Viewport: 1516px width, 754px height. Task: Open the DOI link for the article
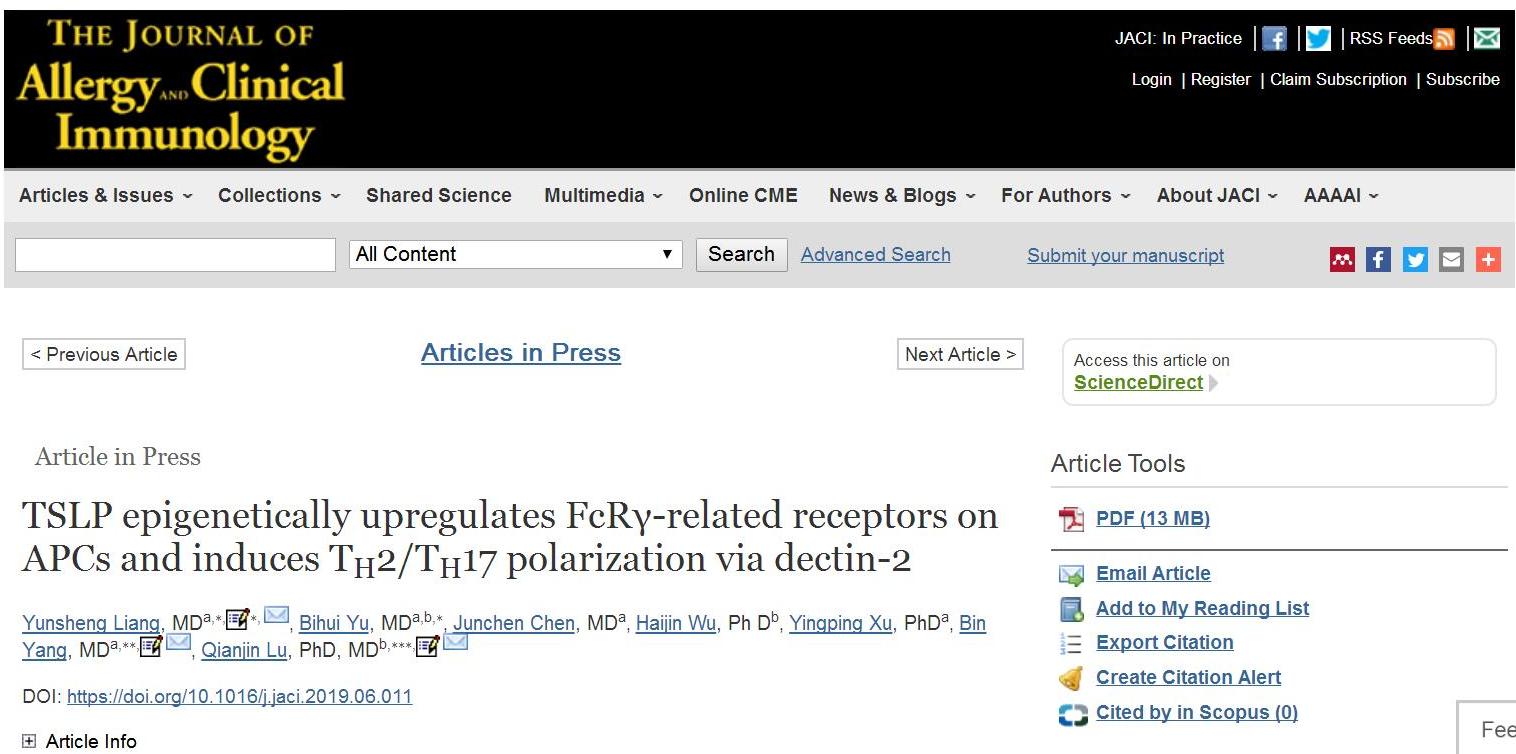coord(239,697)
